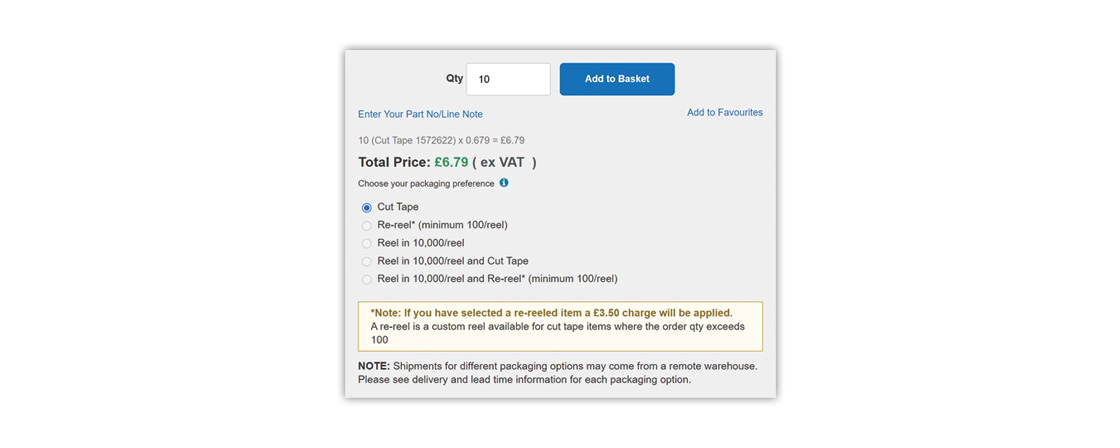Pick Reel in 10,000/reel and Cut Tape
The width and height of the screenshot is (1120, 448).
(x=367, y=262)
